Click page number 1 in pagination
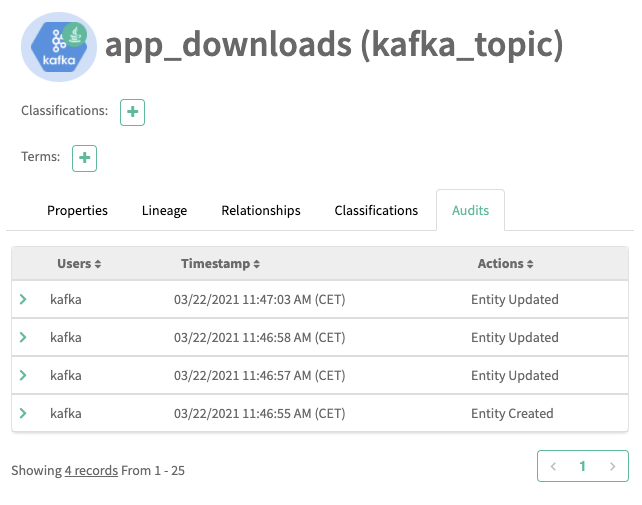 click(582, 466)
